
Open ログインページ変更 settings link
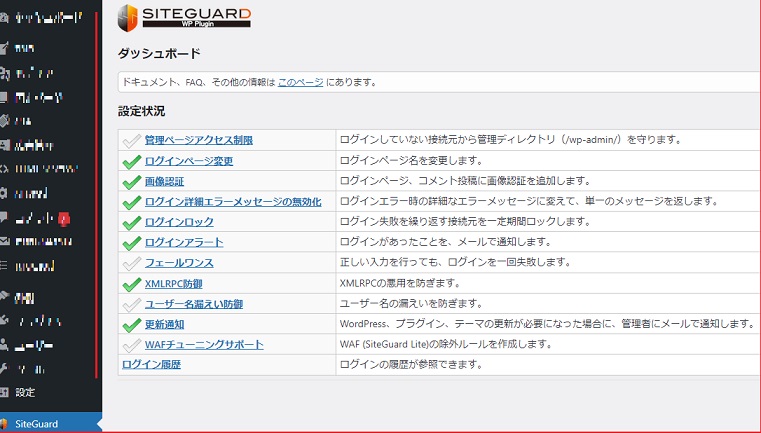(x=189, y=161)
